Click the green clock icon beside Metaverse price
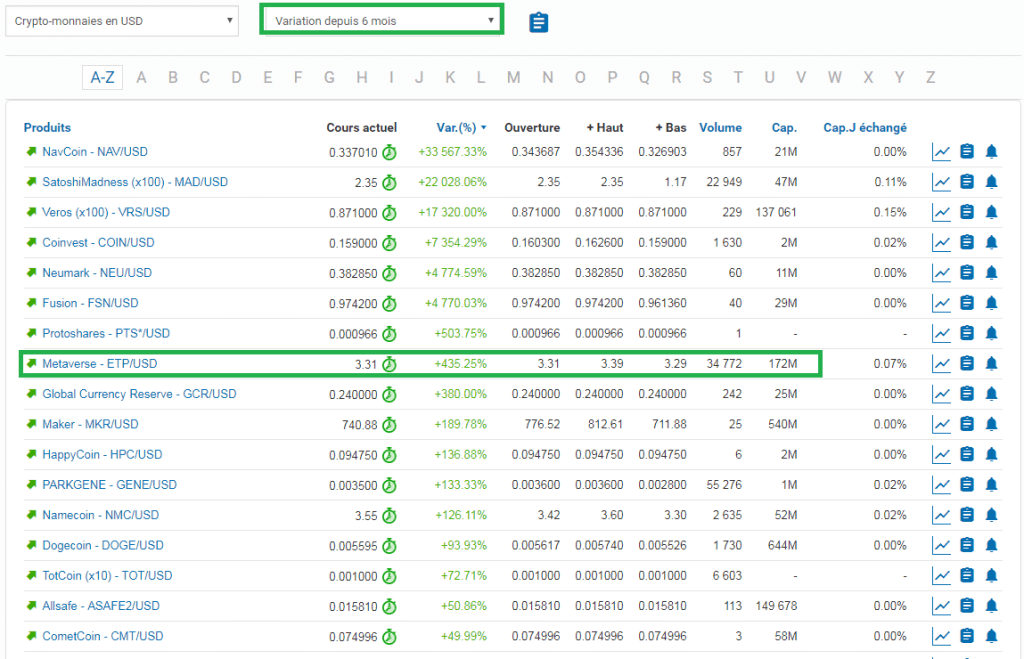The width and height of the screenshot is (1024, 659). click(x=389, y=364)
